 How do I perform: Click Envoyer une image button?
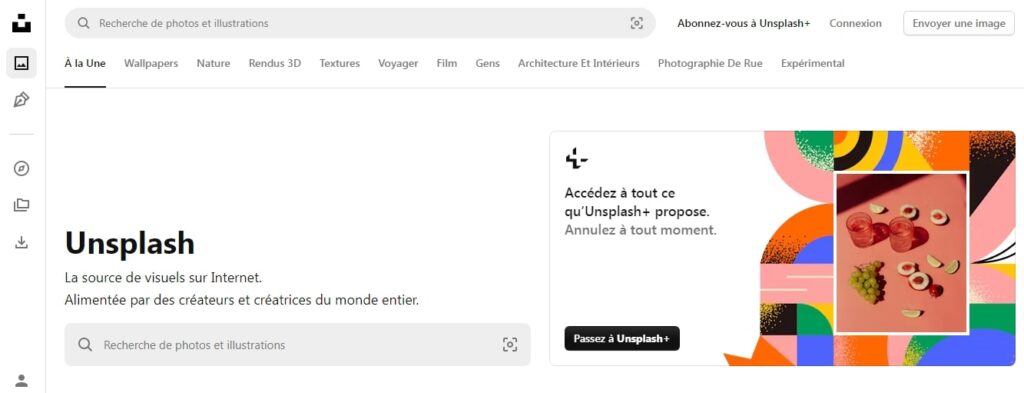959,24
